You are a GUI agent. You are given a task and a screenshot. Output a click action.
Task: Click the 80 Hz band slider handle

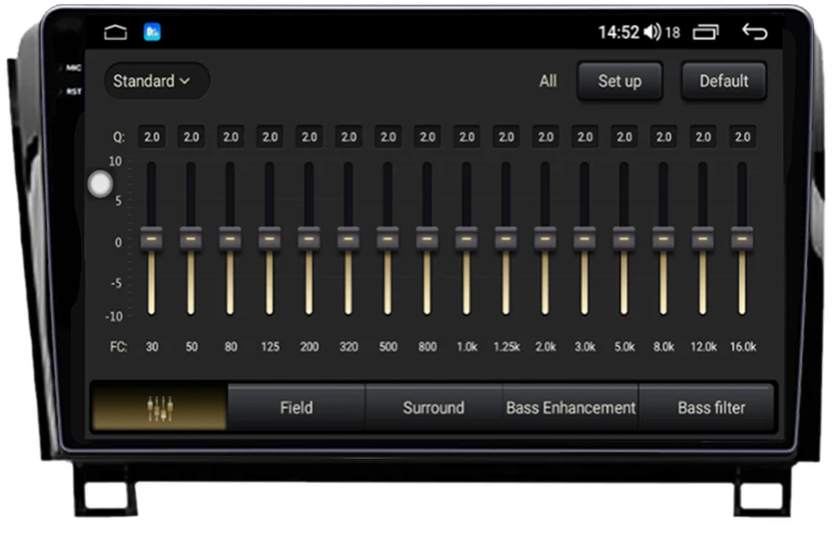tap(230, 239)
